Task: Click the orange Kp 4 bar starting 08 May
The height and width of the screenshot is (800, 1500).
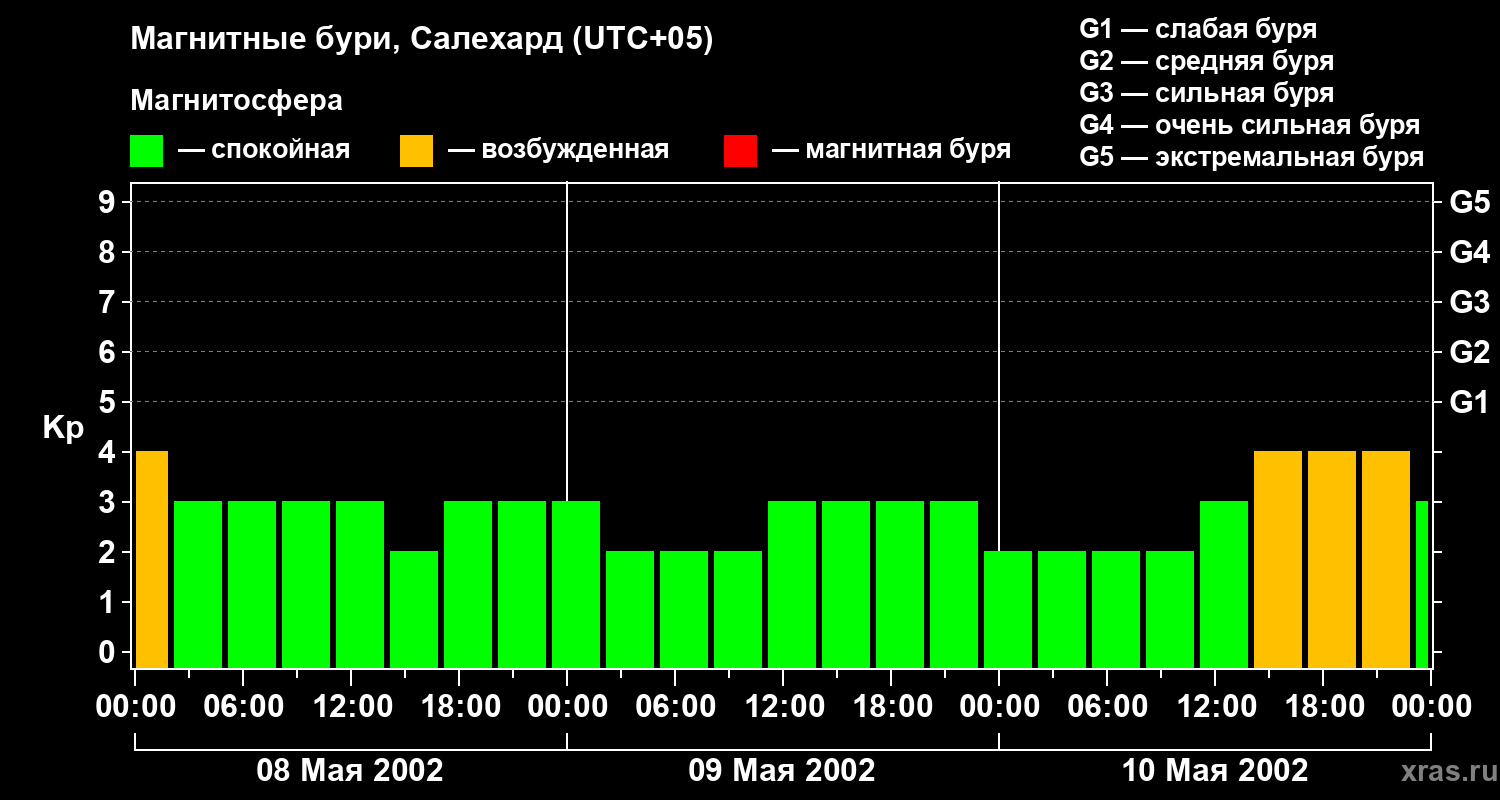Action: (152, 560)
